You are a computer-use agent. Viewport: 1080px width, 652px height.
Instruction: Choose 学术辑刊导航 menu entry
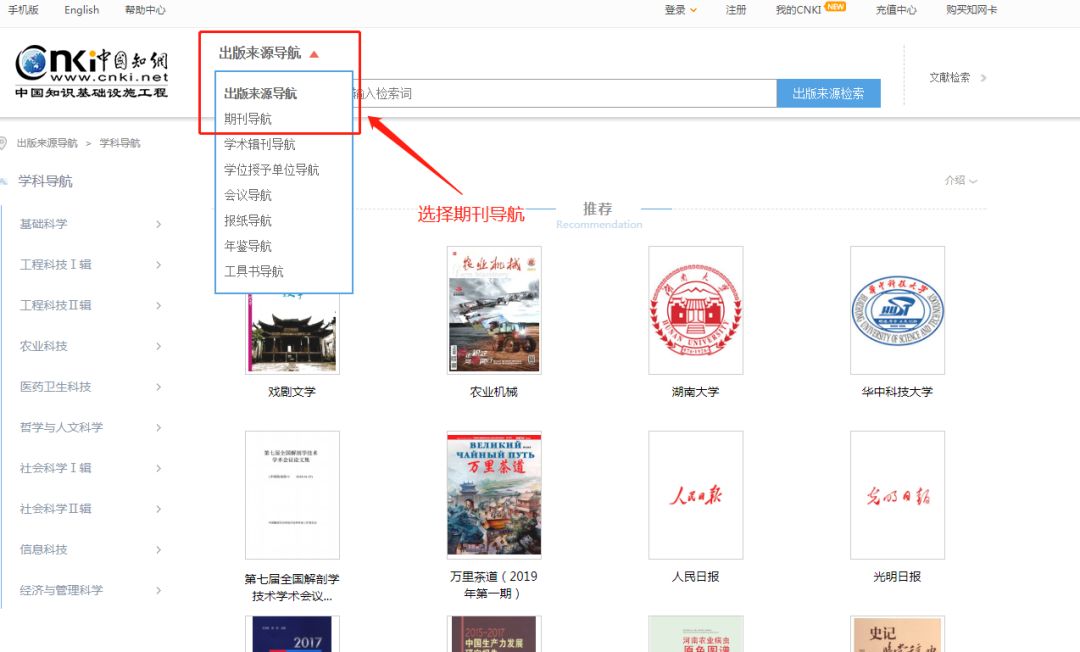click(x=260, y=145)
